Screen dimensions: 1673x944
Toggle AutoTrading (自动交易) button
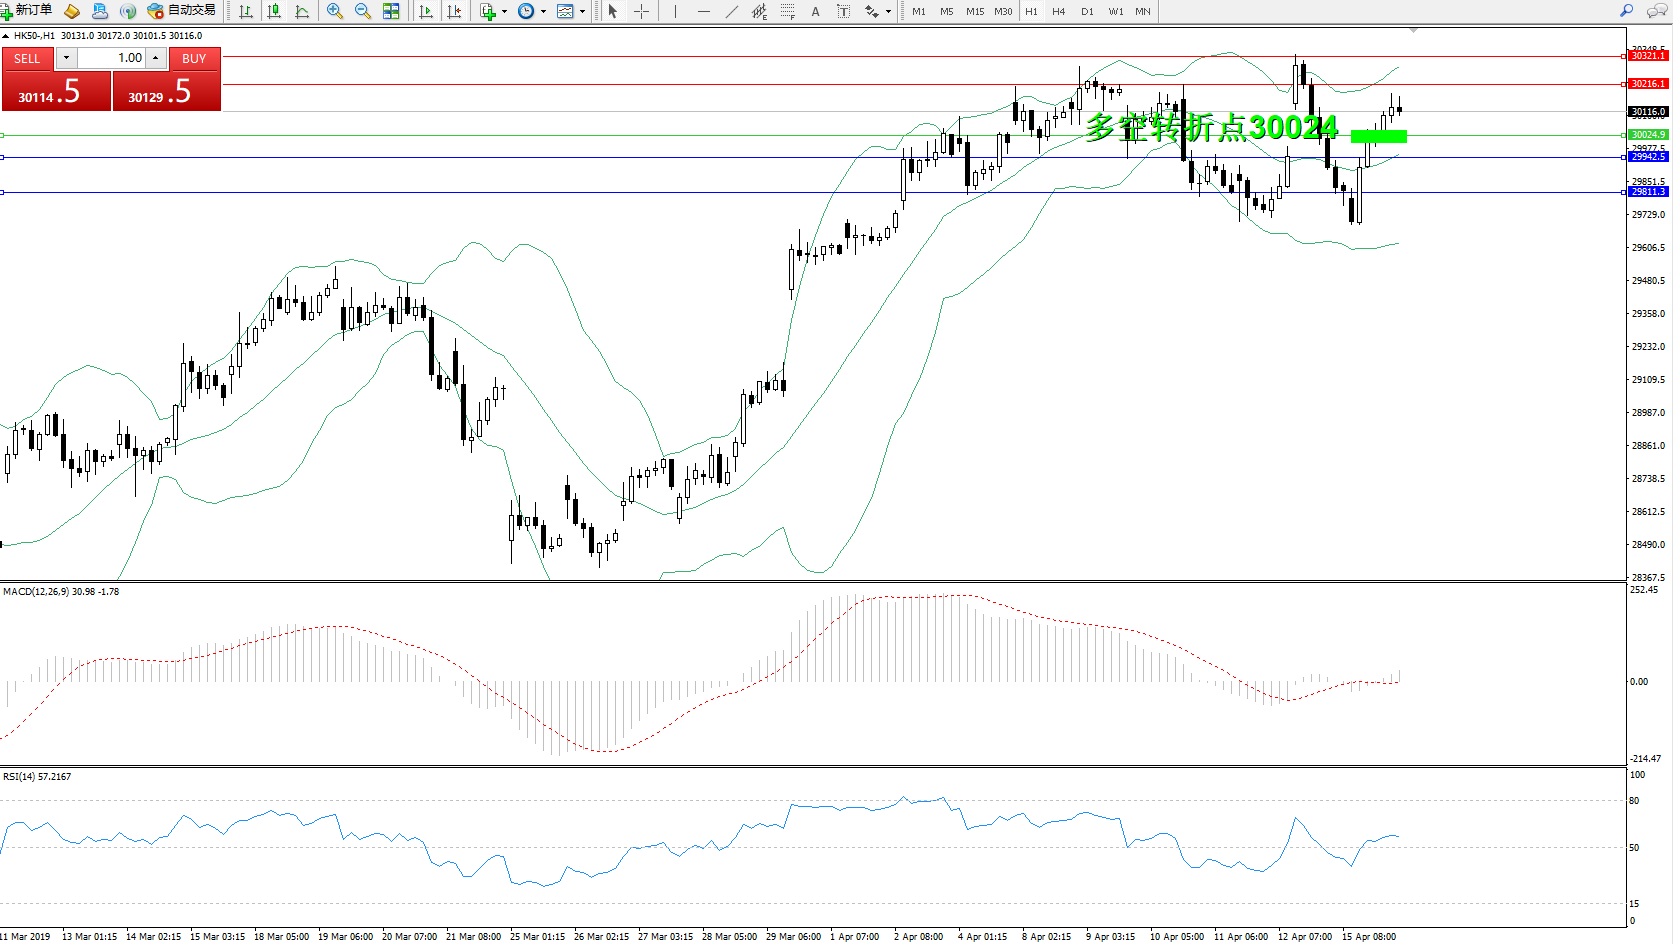pyautogui.click(x=182, y=11)
